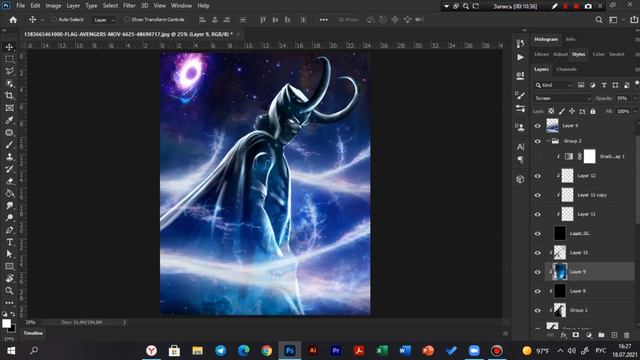Image resolution: width=640 pixels, height=360 pixels.
Task: Open the Image menu
Action: pyautogui.click(x=53, y=6)
